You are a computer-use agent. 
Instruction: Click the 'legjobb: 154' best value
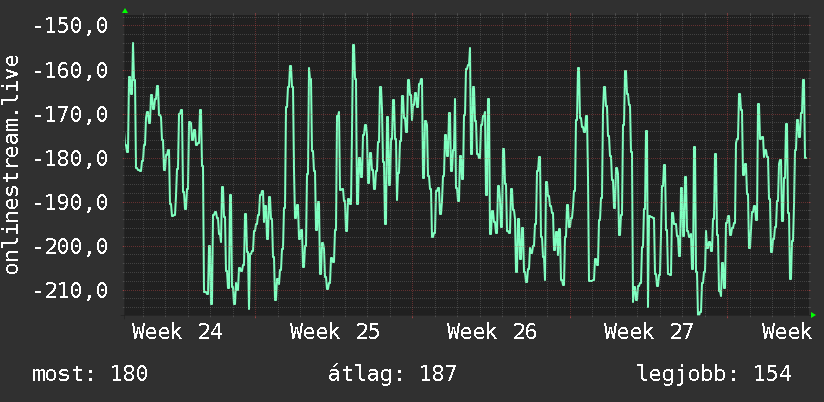714,374
